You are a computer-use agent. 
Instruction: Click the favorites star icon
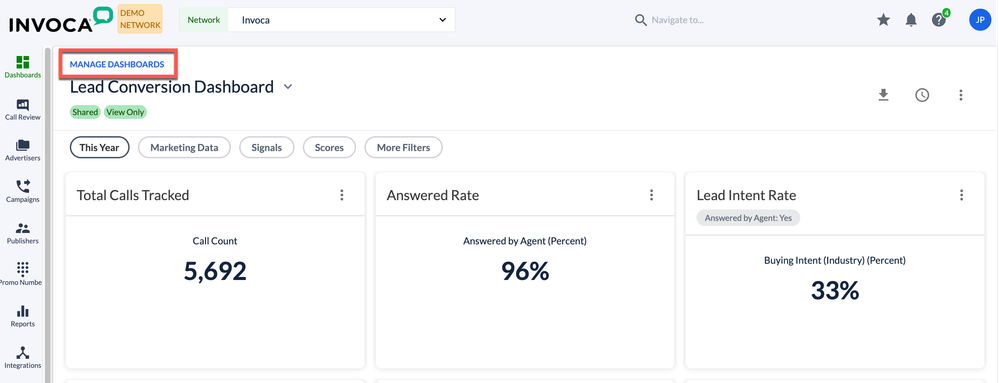point(883,20)
